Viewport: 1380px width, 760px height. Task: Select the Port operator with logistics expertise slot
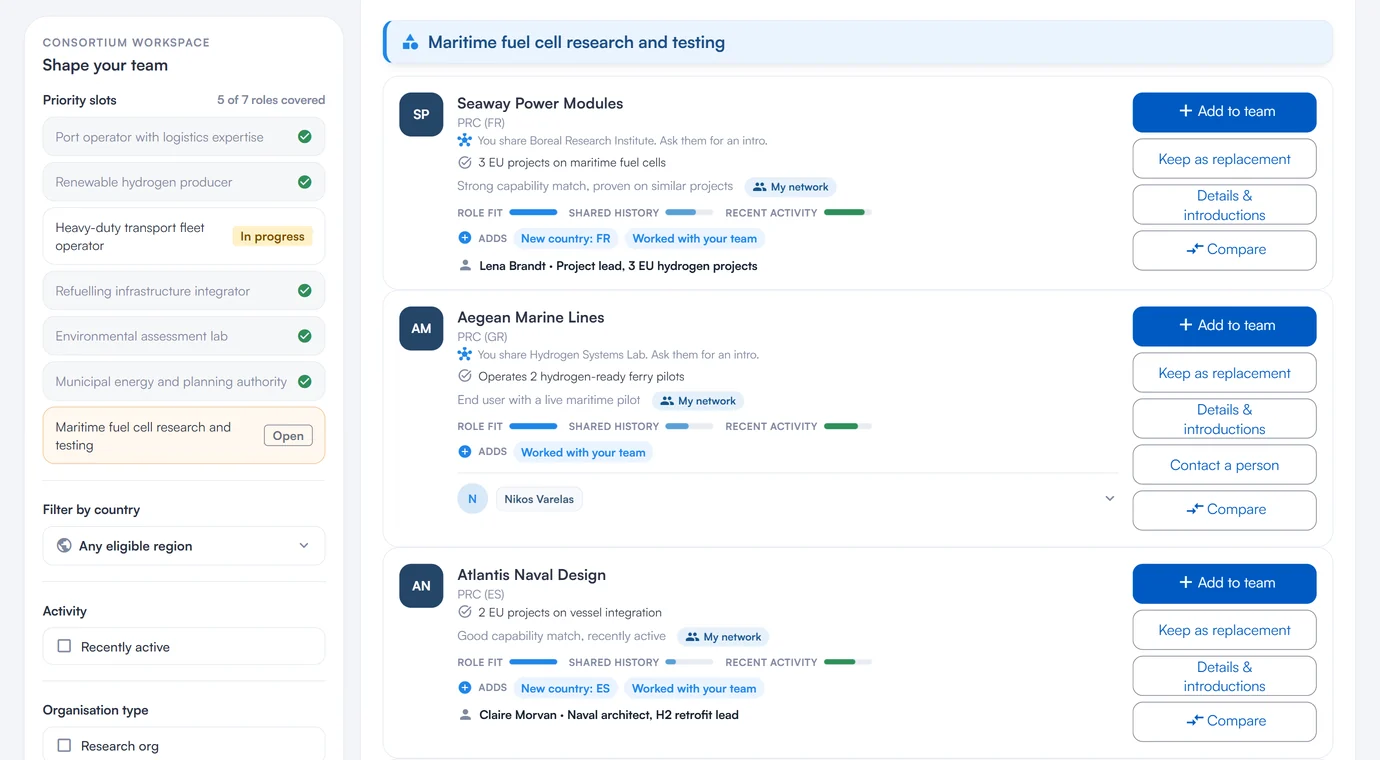pyautogui.click(x=184, y=137)
